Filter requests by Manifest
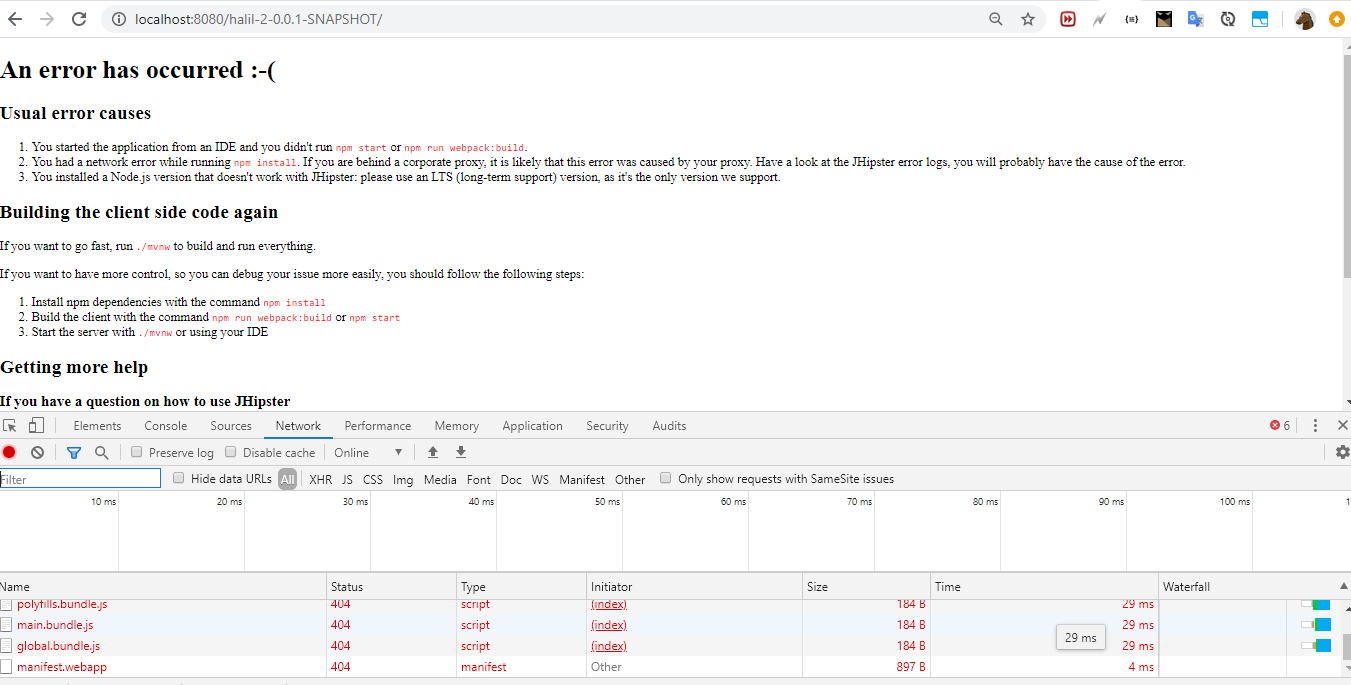Screen dimensions: 1351x685 pos(582,479)
